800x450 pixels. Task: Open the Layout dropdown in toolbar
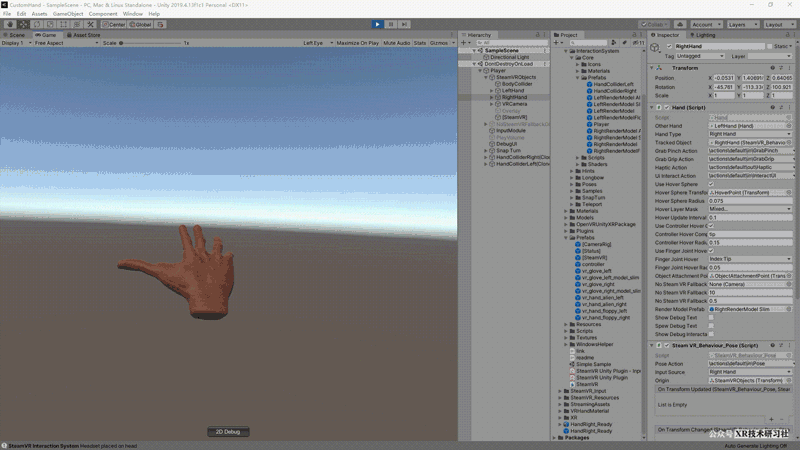click(x=779, y=24)
